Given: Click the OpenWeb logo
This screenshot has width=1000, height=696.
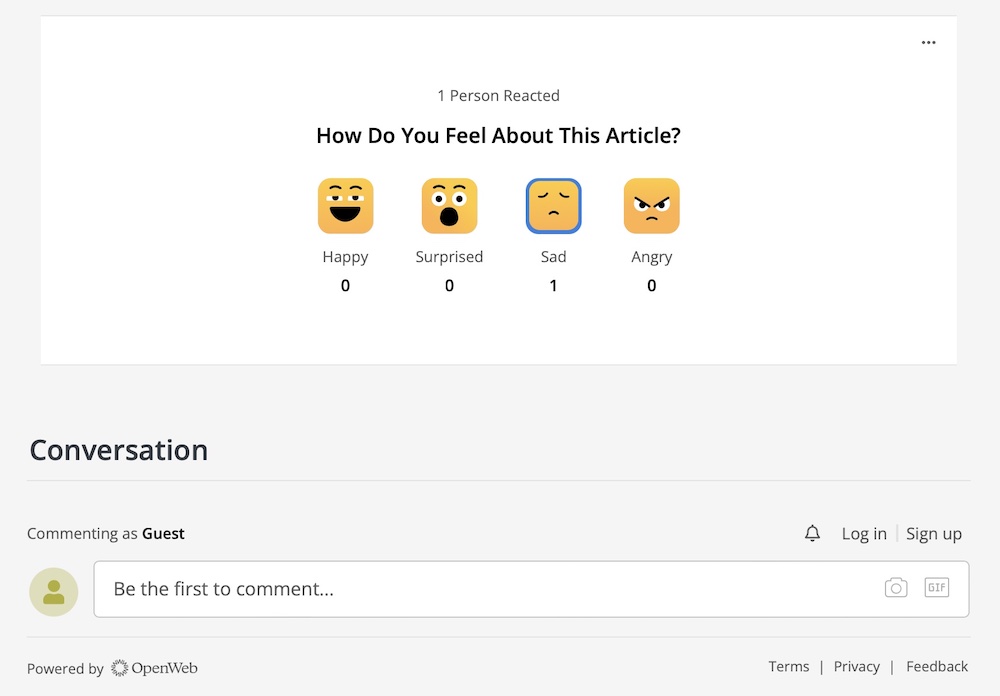Looking at the screenshot, I should (x=154, y=668).
